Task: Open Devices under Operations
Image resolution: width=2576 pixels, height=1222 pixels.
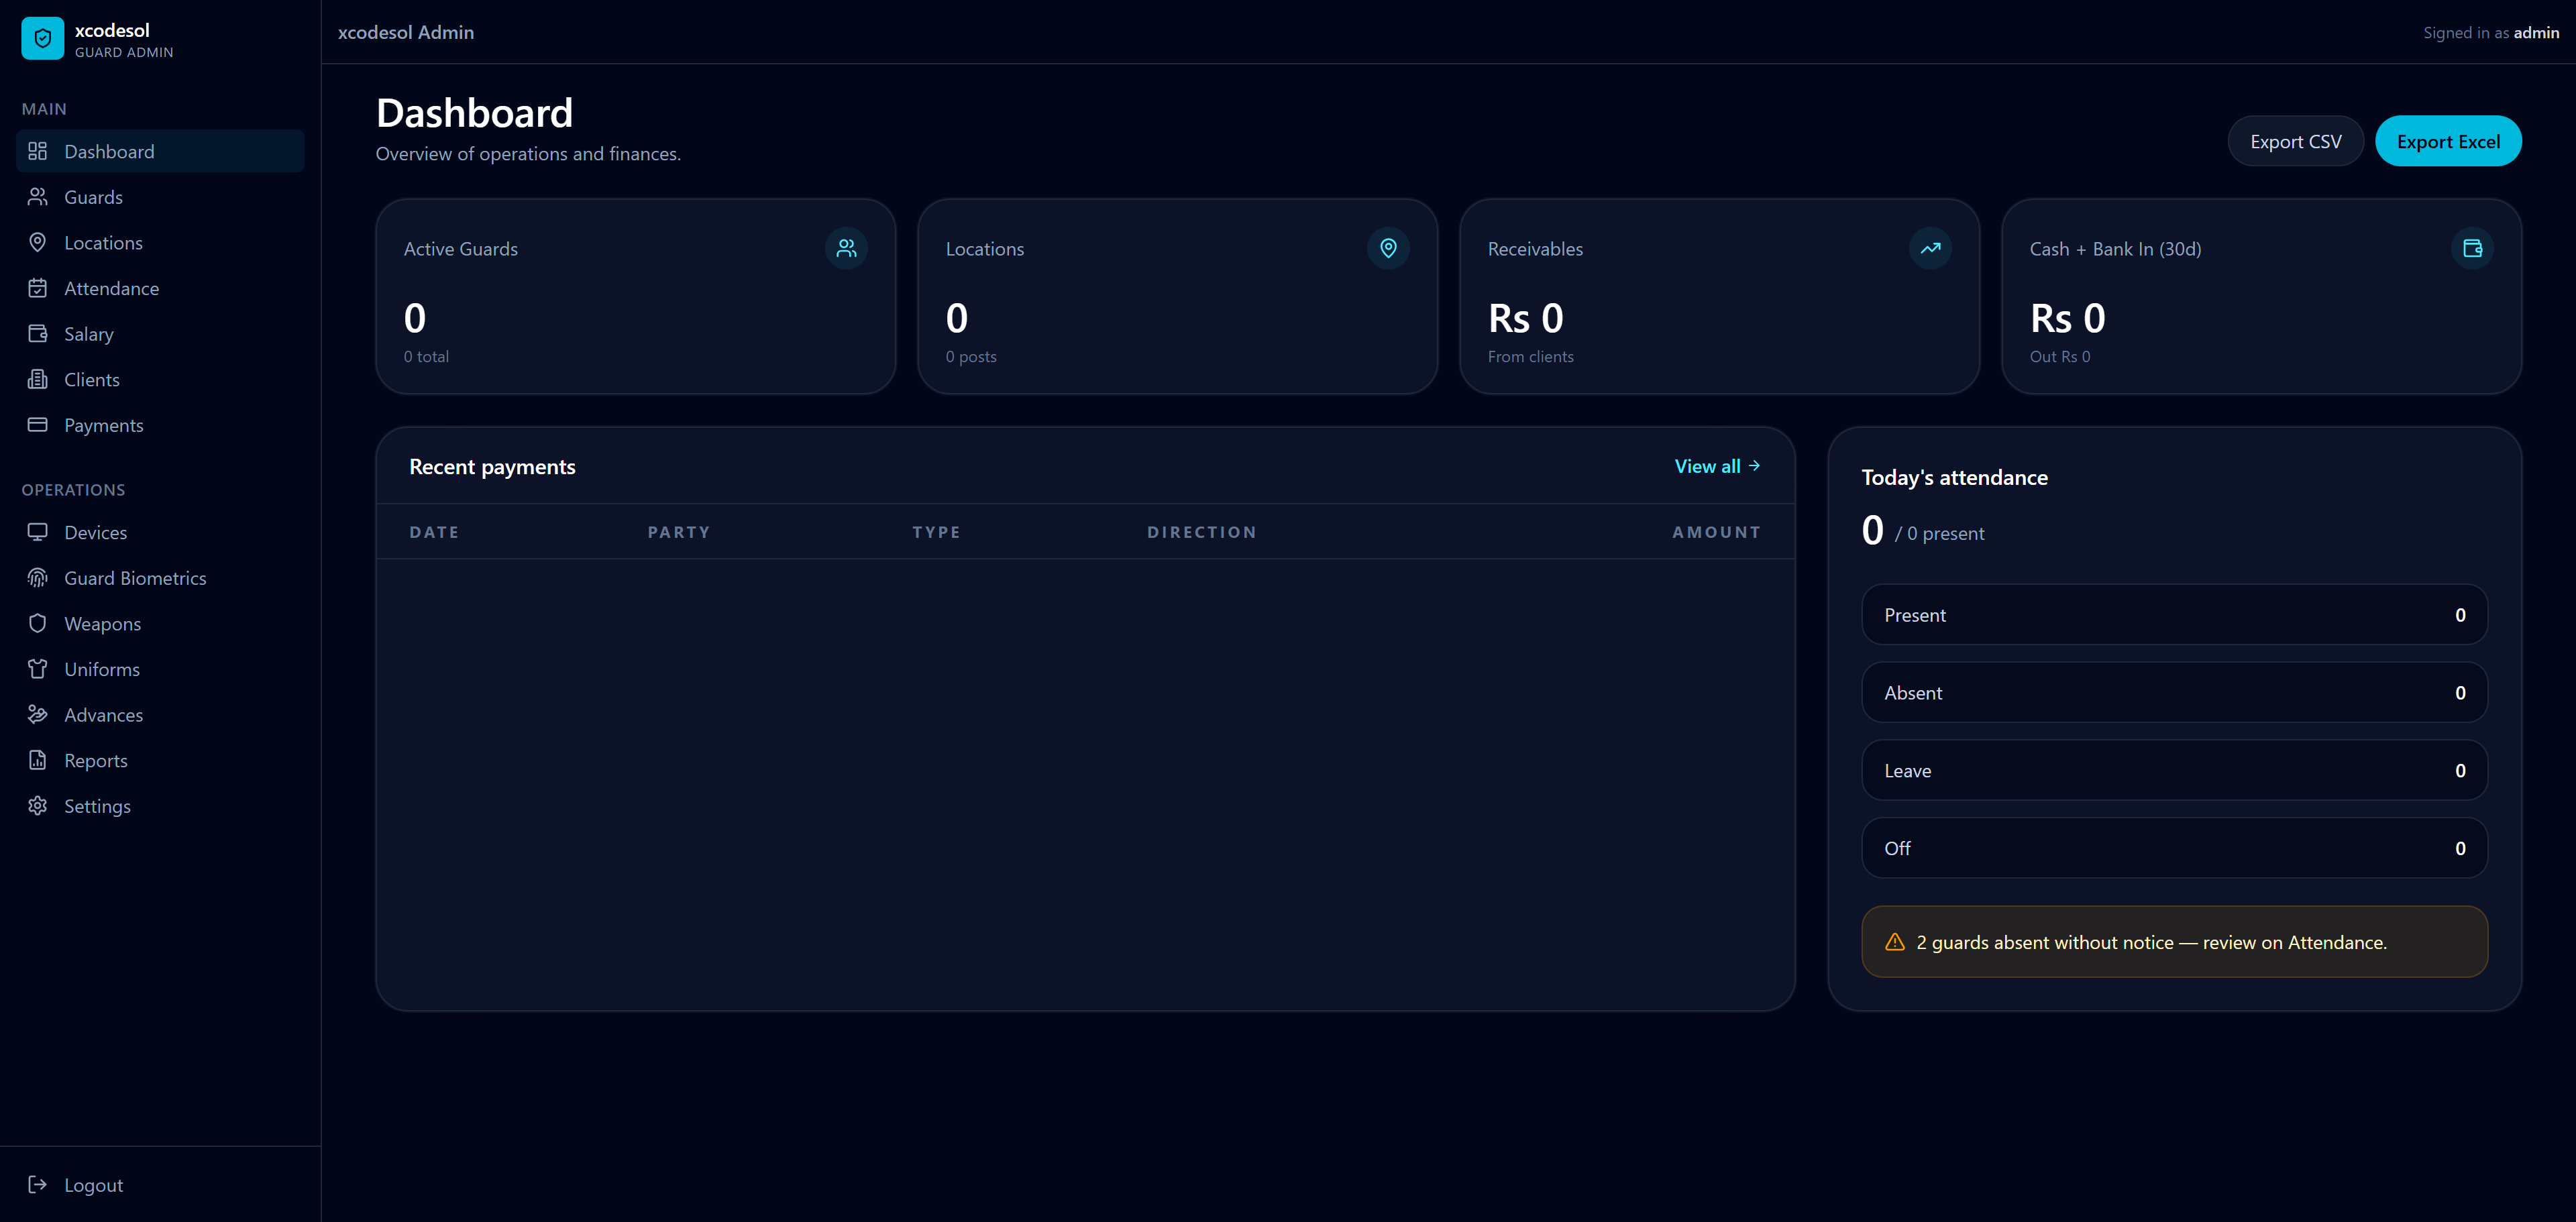Action: [160, 532]
